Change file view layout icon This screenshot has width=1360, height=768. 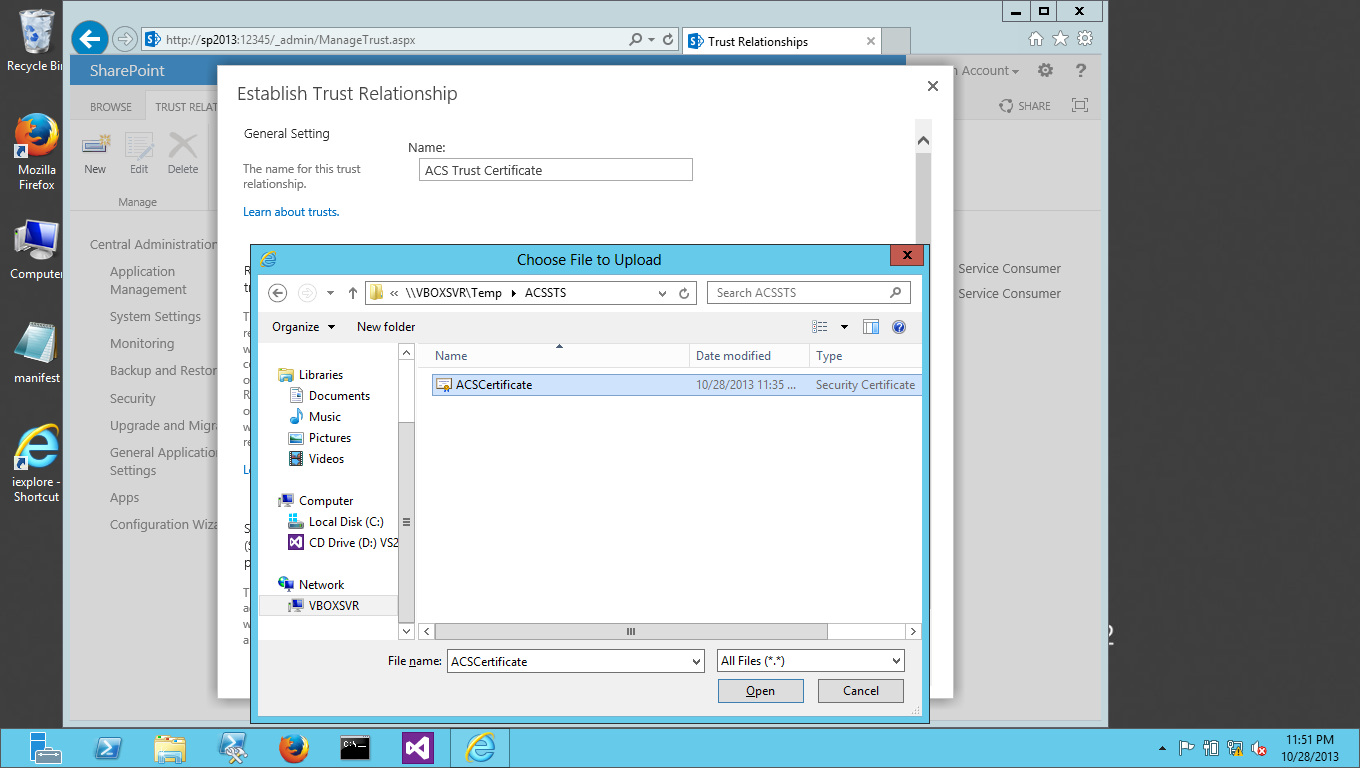[x=820, y=327]
